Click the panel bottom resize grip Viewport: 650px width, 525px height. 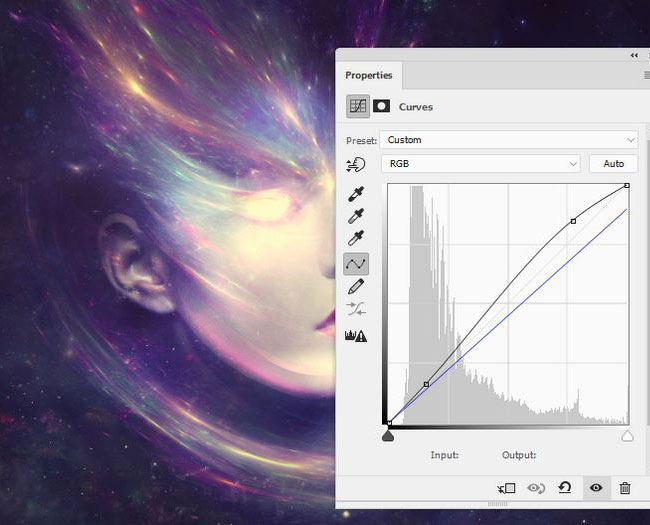point(497,504)
